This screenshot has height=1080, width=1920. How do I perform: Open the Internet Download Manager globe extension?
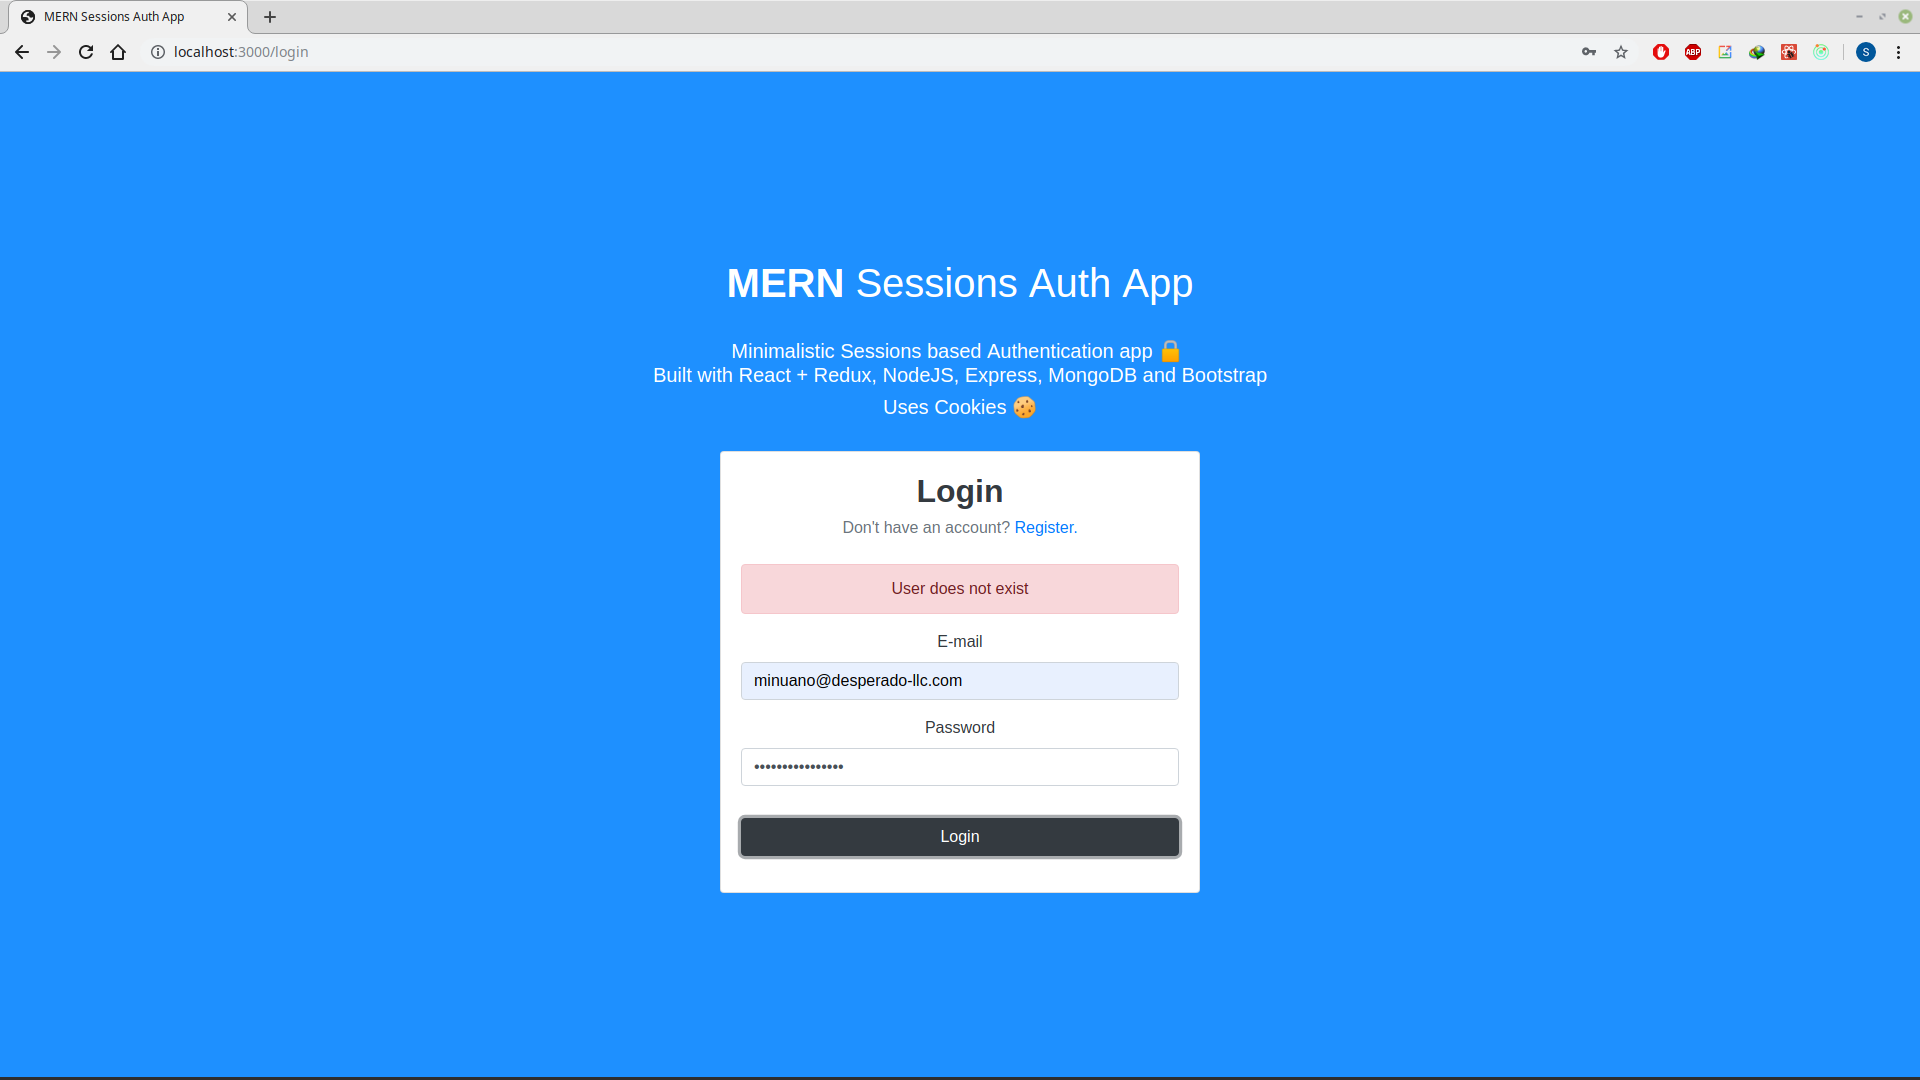(1757, 52)
